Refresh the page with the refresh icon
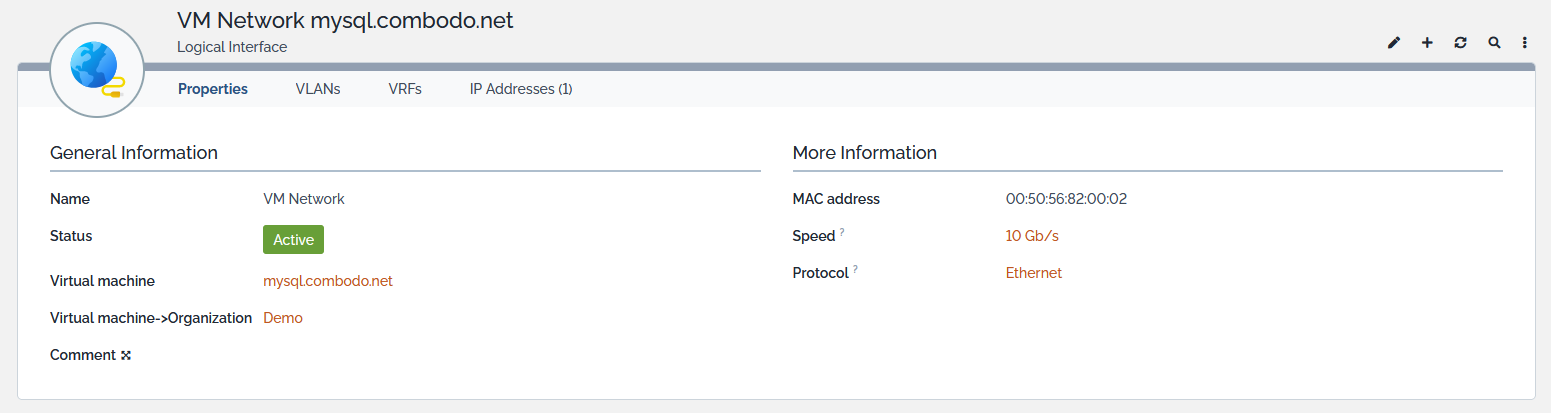 pos(1461,43)
